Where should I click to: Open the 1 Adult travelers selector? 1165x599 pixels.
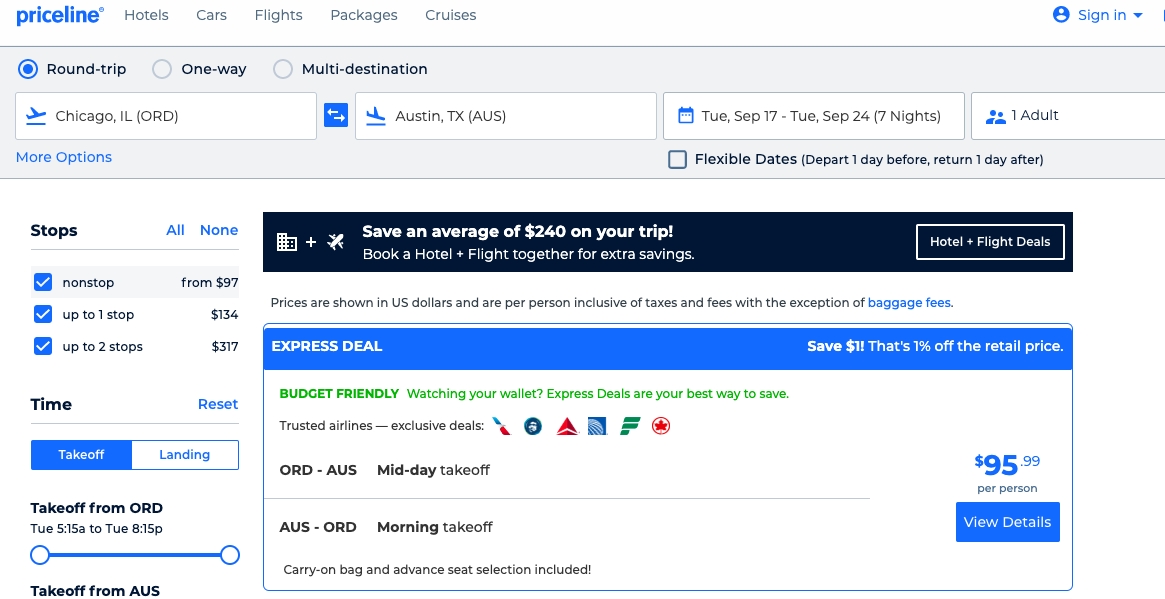[1068, 116]
